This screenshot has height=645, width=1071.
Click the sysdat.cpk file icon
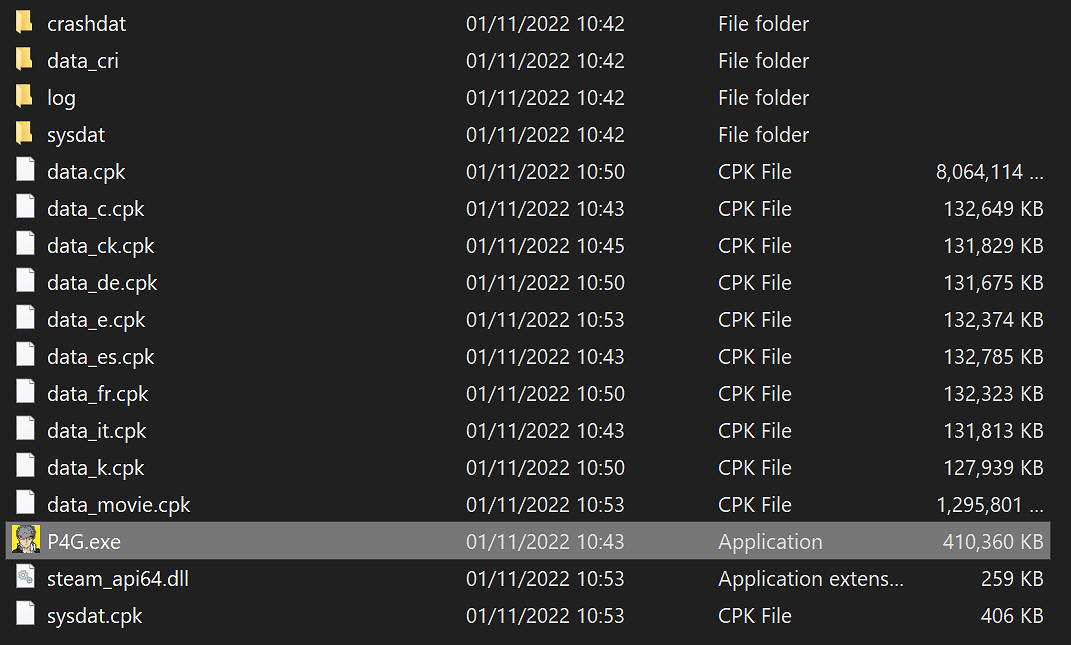[x=25, y=615]
